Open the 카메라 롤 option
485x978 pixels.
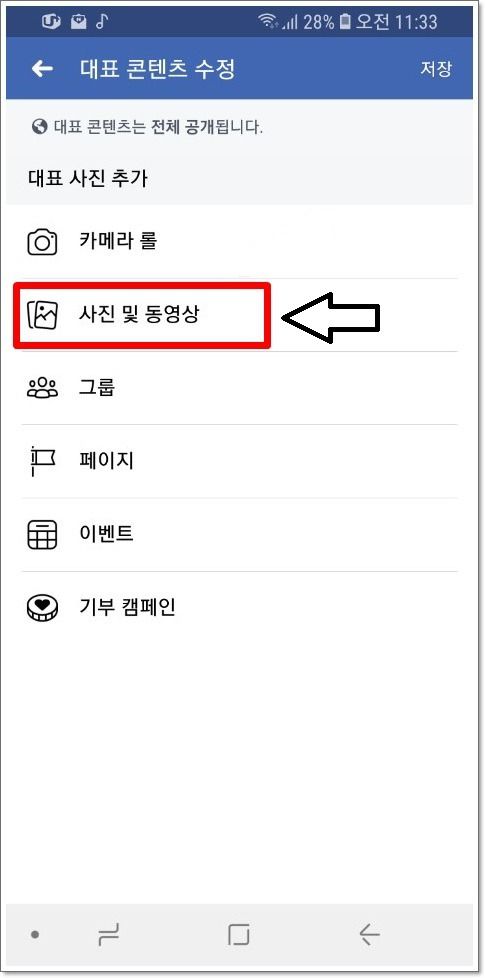pyautogui.click(x=239, y=241)
